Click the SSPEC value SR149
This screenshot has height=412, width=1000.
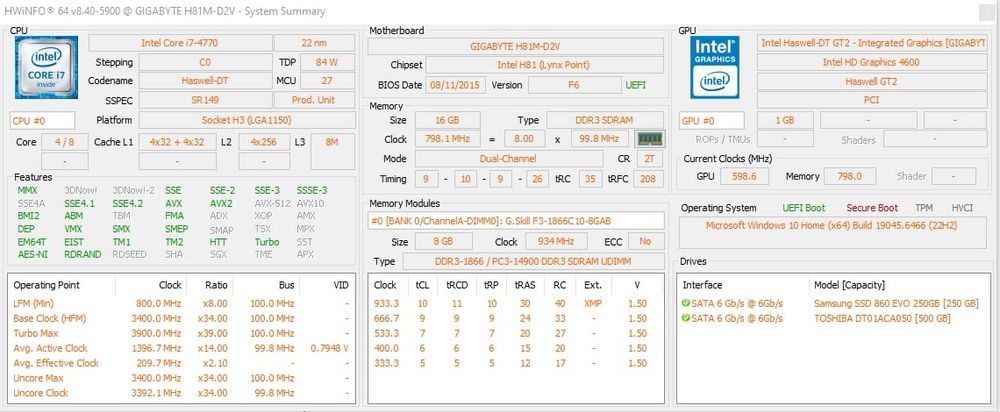[205, 100]
